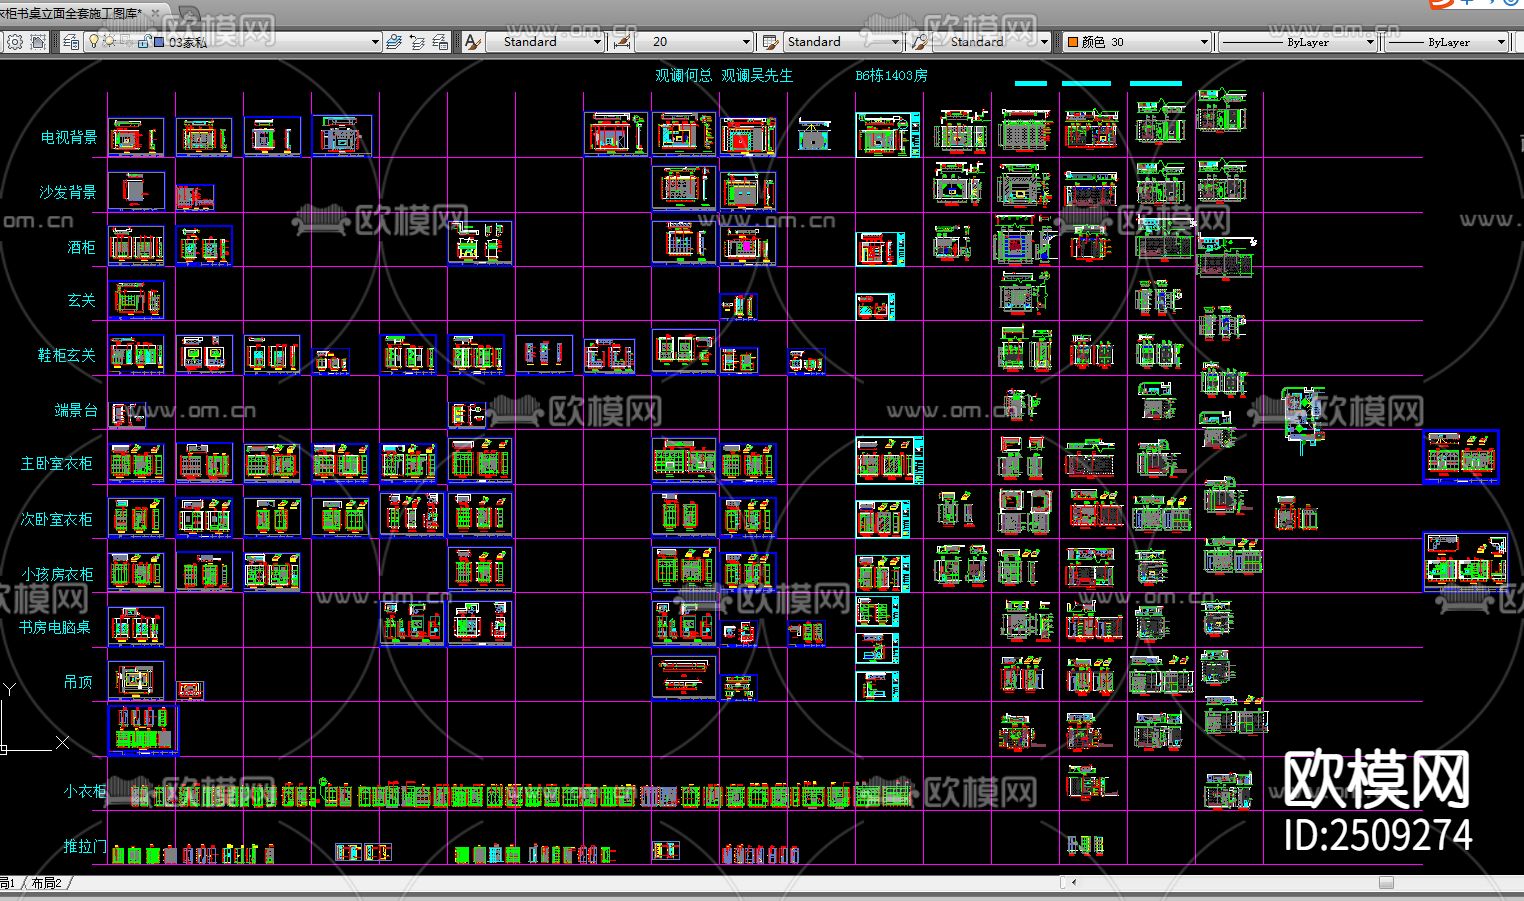Click the 小衣柜 row label
This screenshot has width=1524, height=901.
pos(85,791)
